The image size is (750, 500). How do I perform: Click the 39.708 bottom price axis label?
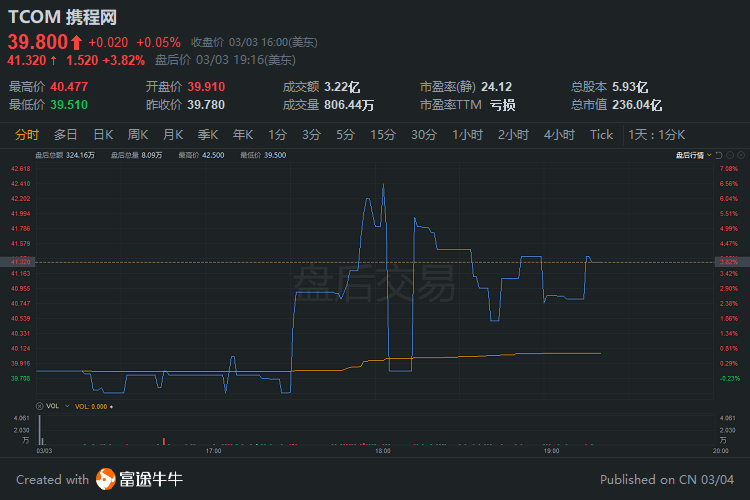[21, 378]
